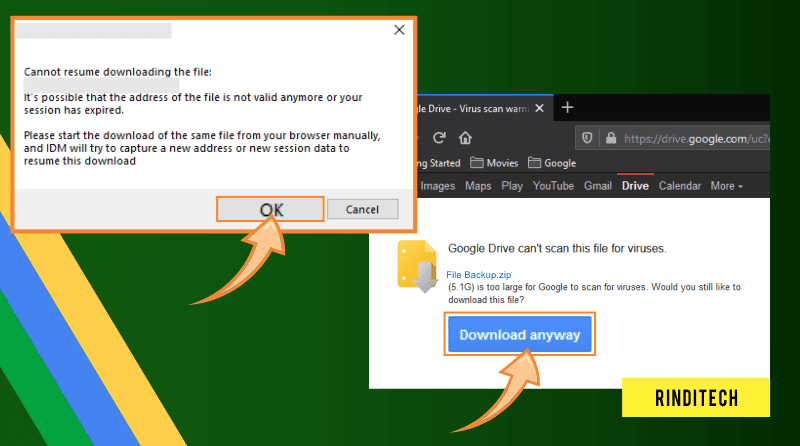Click the padlock site security icon
Screen dimensions: 800x446
(x=611, y=138)
